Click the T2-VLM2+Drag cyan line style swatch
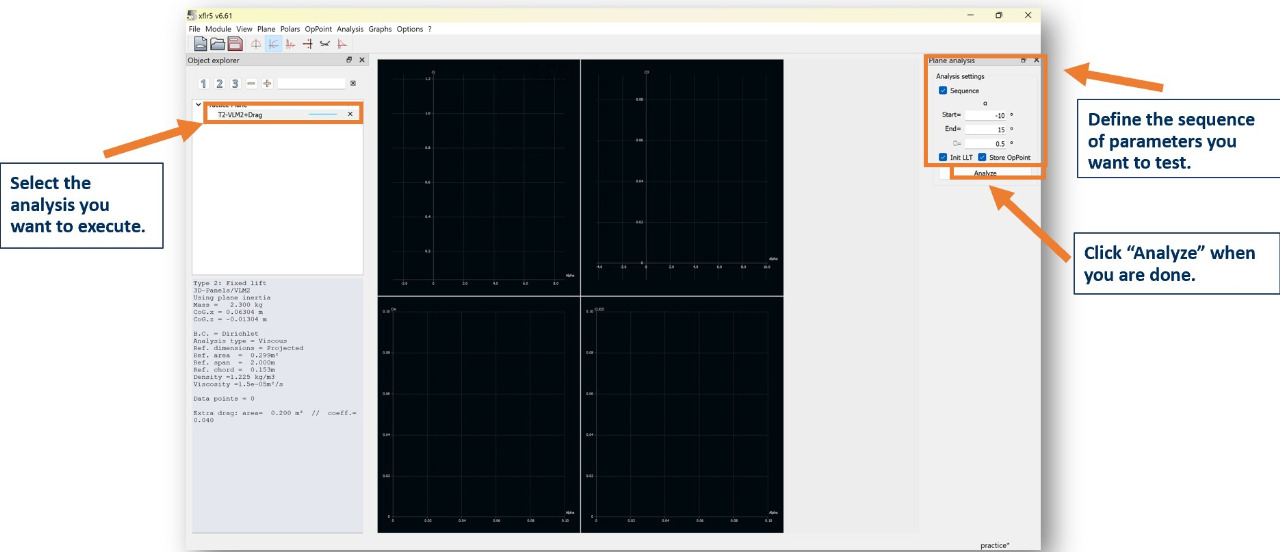Screen dimensions: 1280x552 323,115
